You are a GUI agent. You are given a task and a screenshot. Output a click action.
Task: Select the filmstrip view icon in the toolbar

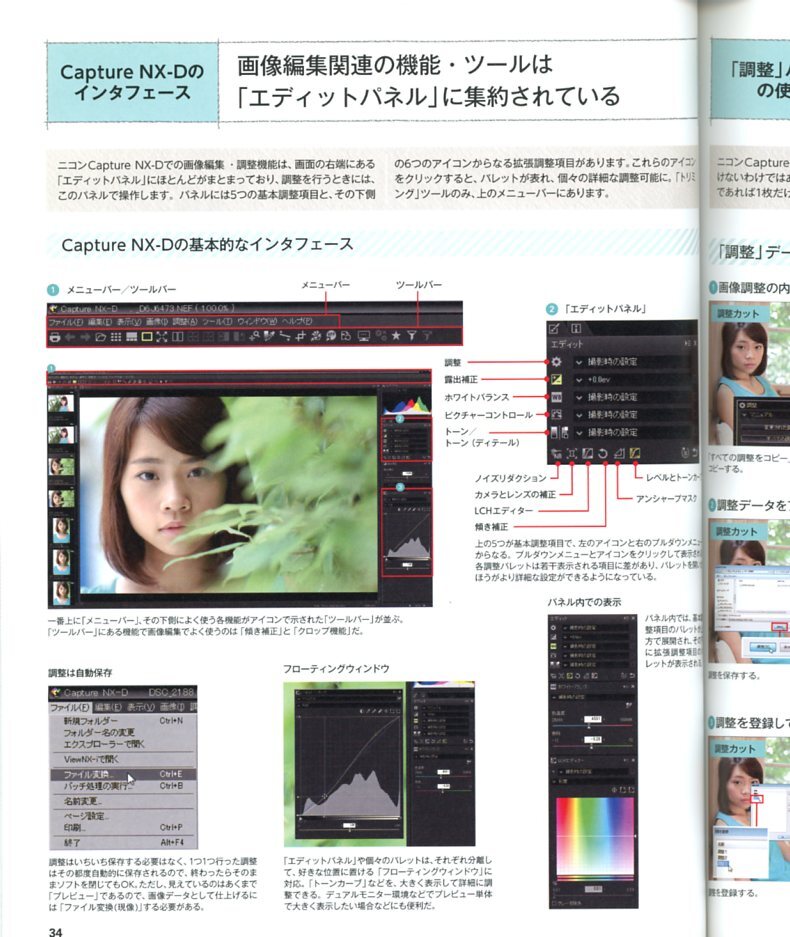click(x=131, y=337)
